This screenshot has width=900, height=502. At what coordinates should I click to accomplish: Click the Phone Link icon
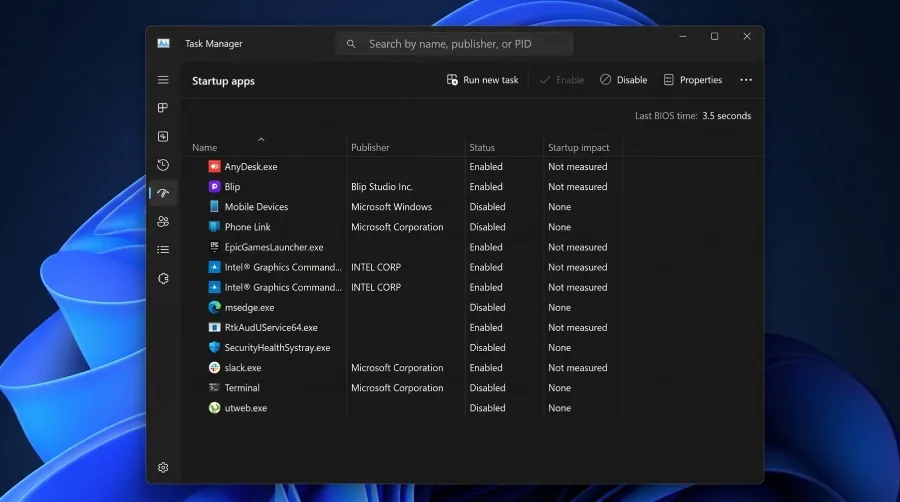click(214, 227)
